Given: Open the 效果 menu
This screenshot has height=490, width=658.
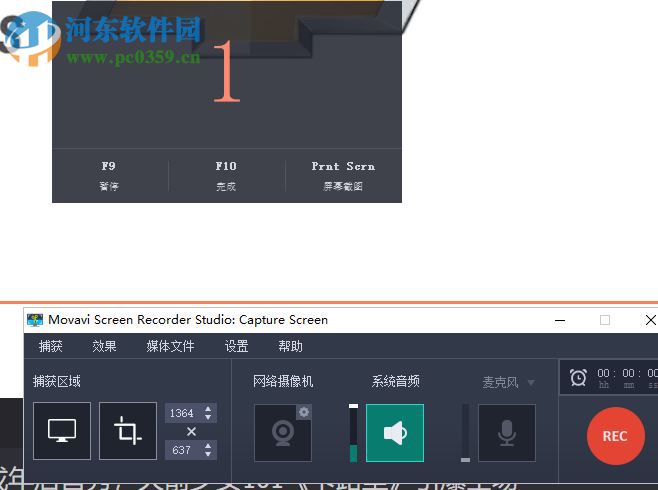Looking at the screenshot, I should tap(104, 346).
